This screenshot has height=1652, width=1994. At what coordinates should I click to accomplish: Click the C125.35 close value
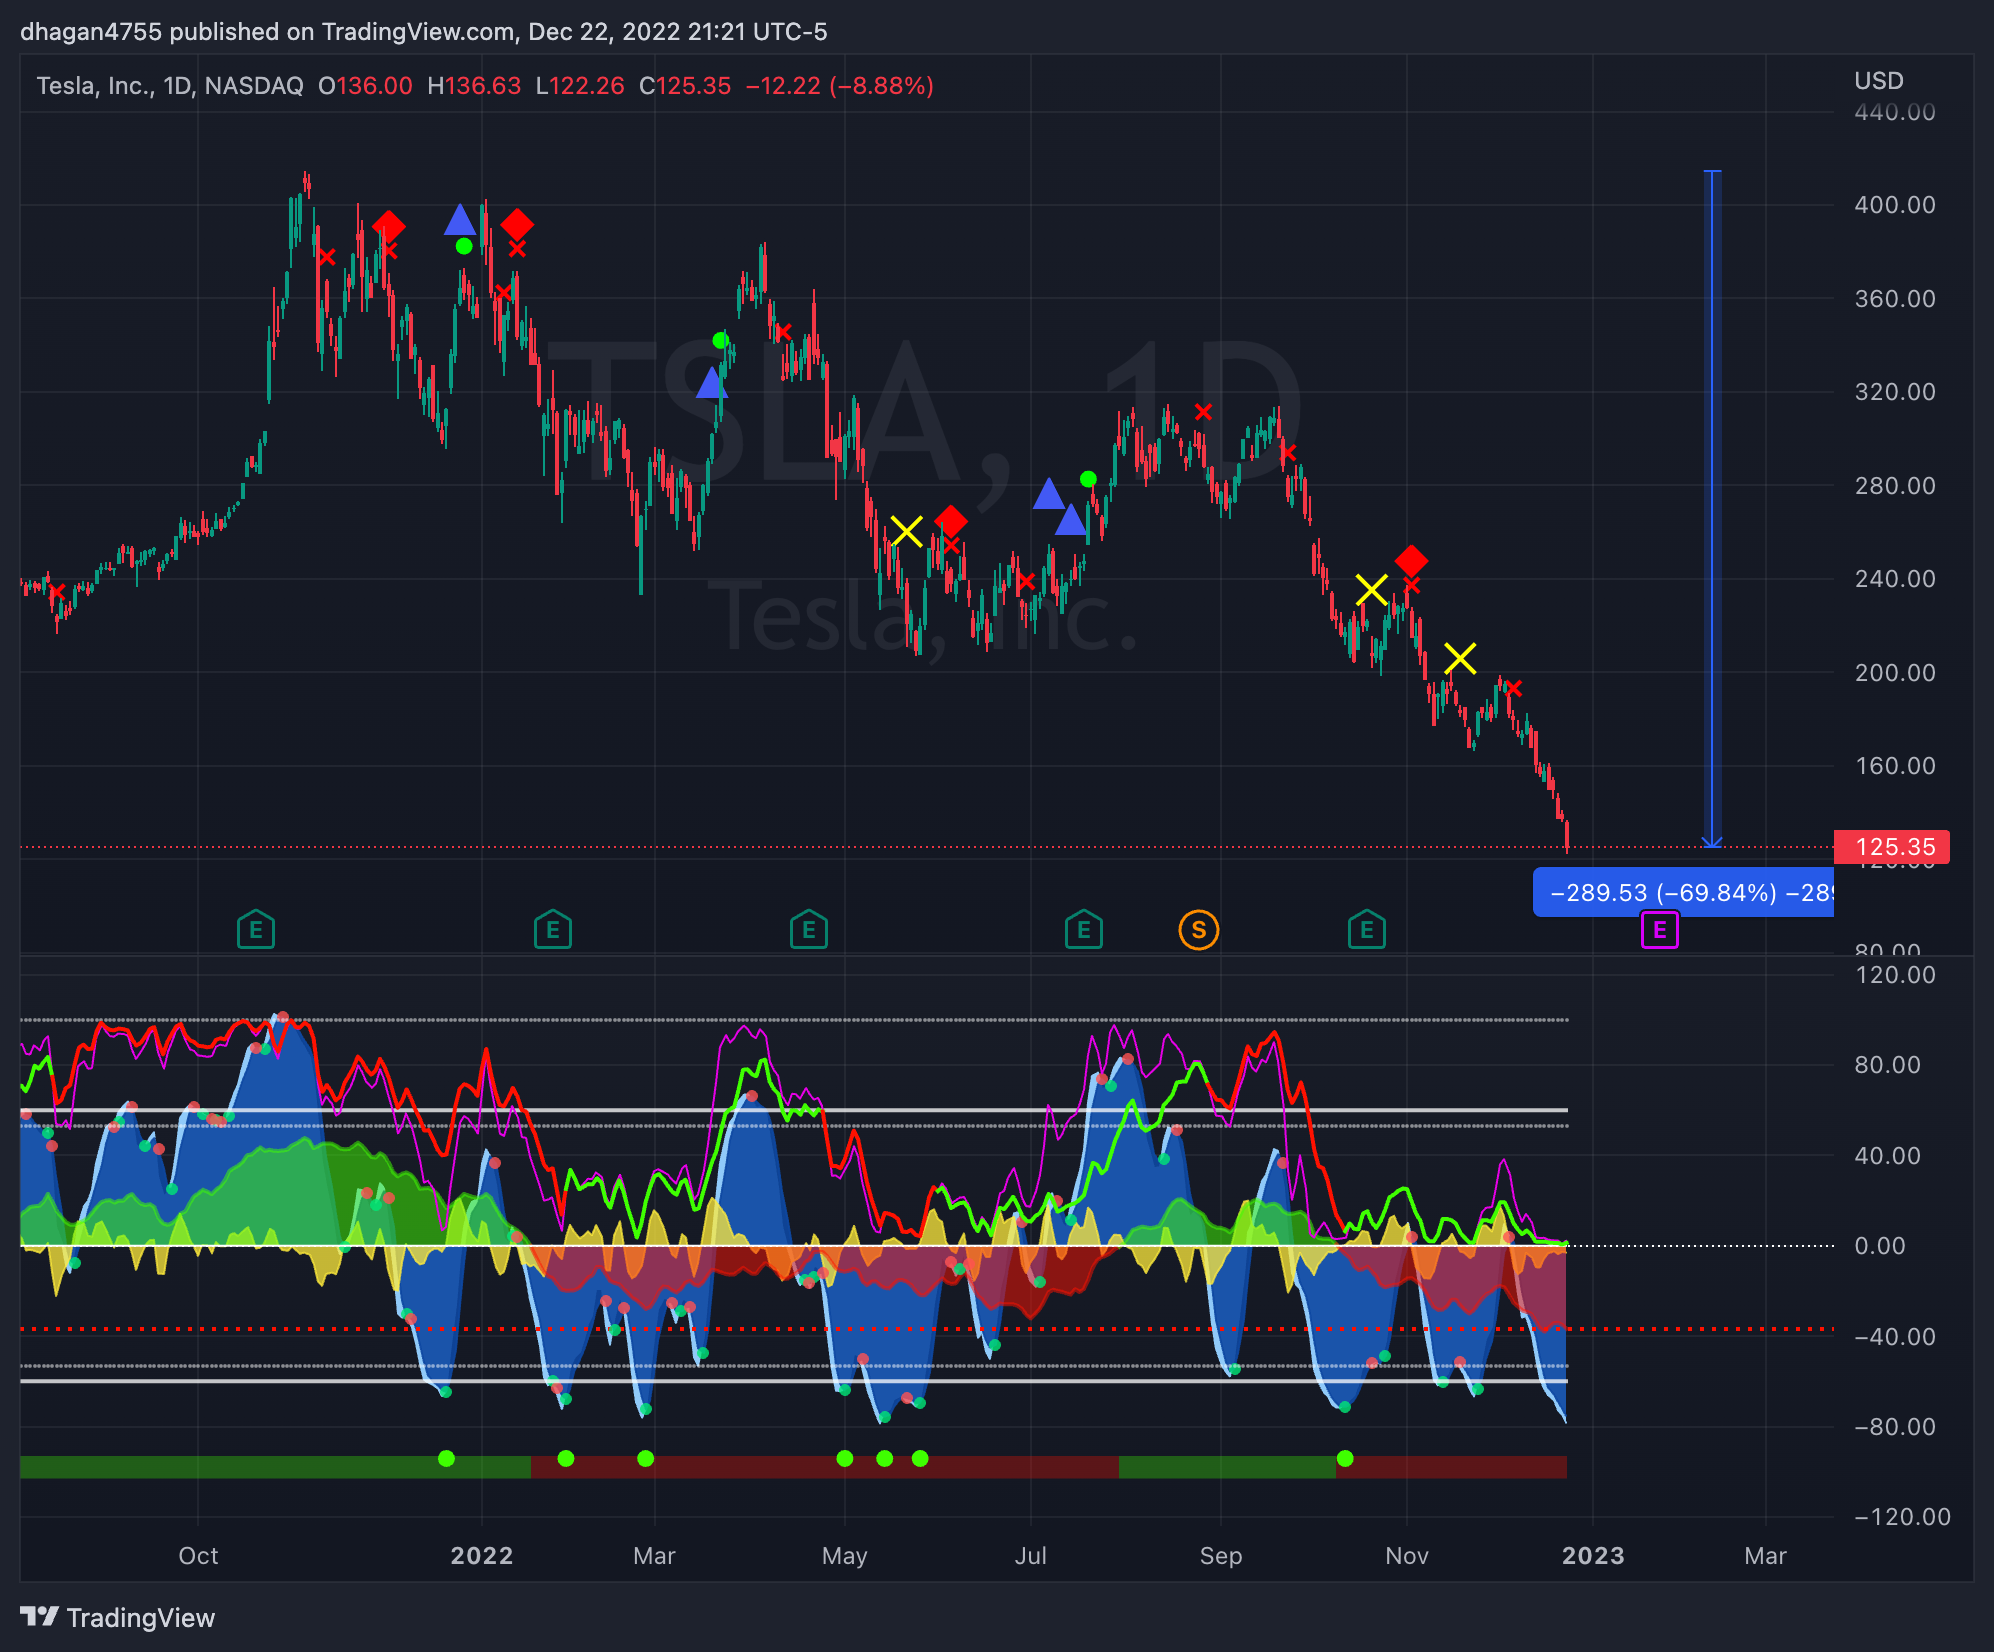[685, 86]
